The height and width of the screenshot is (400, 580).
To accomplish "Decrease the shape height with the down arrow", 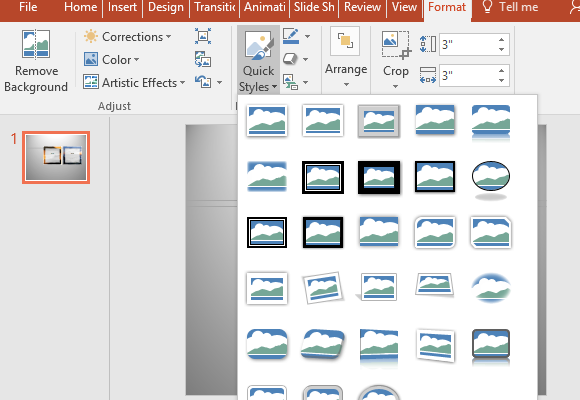I will click(502, 50).
